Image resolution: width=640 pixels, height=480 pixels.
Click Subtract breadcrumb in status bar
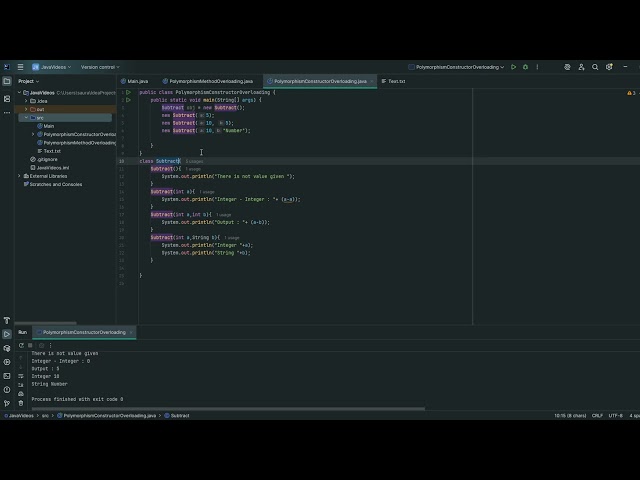pyautogui.click(x=177, y=416)
